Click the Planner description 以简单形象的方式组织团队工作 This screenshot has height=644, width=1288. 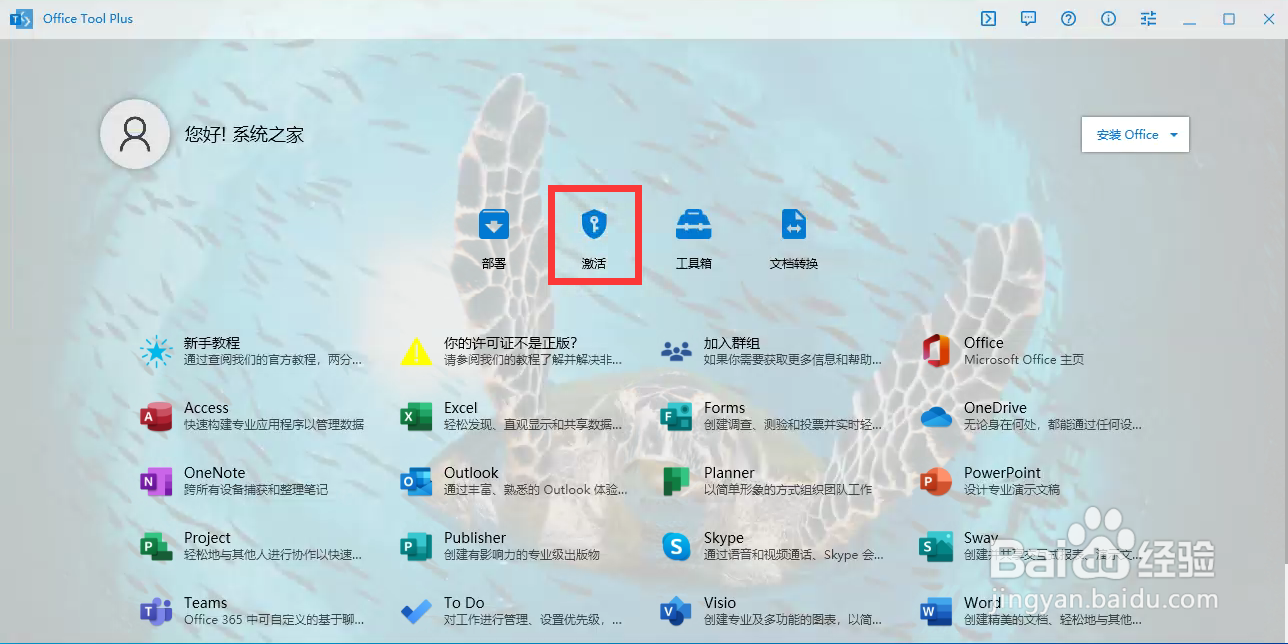(788, 489)
